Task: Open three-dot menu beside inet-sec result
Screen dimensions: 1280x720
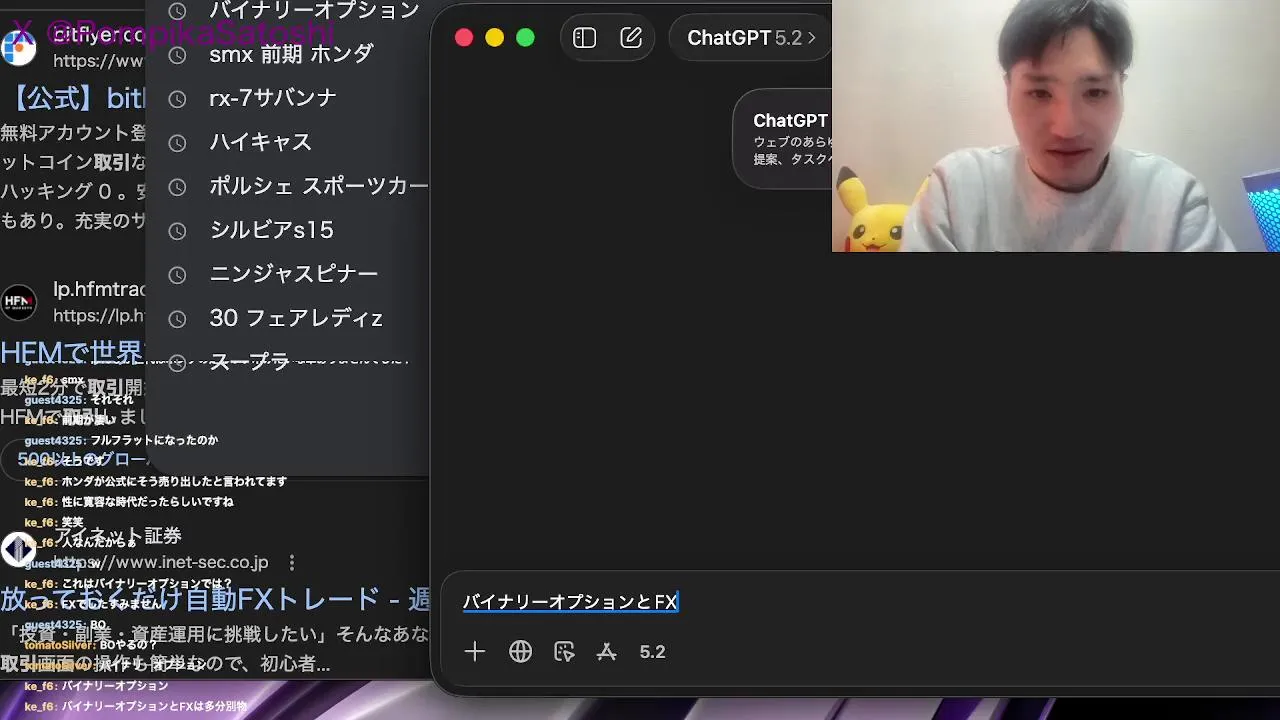Action: point(292,562)
